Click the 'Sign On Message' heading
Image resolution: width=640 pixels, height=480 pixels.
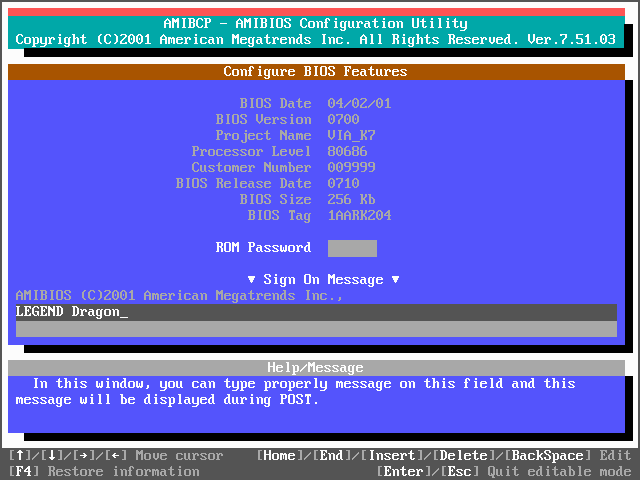pyautogui.click(x=323, y=280)
